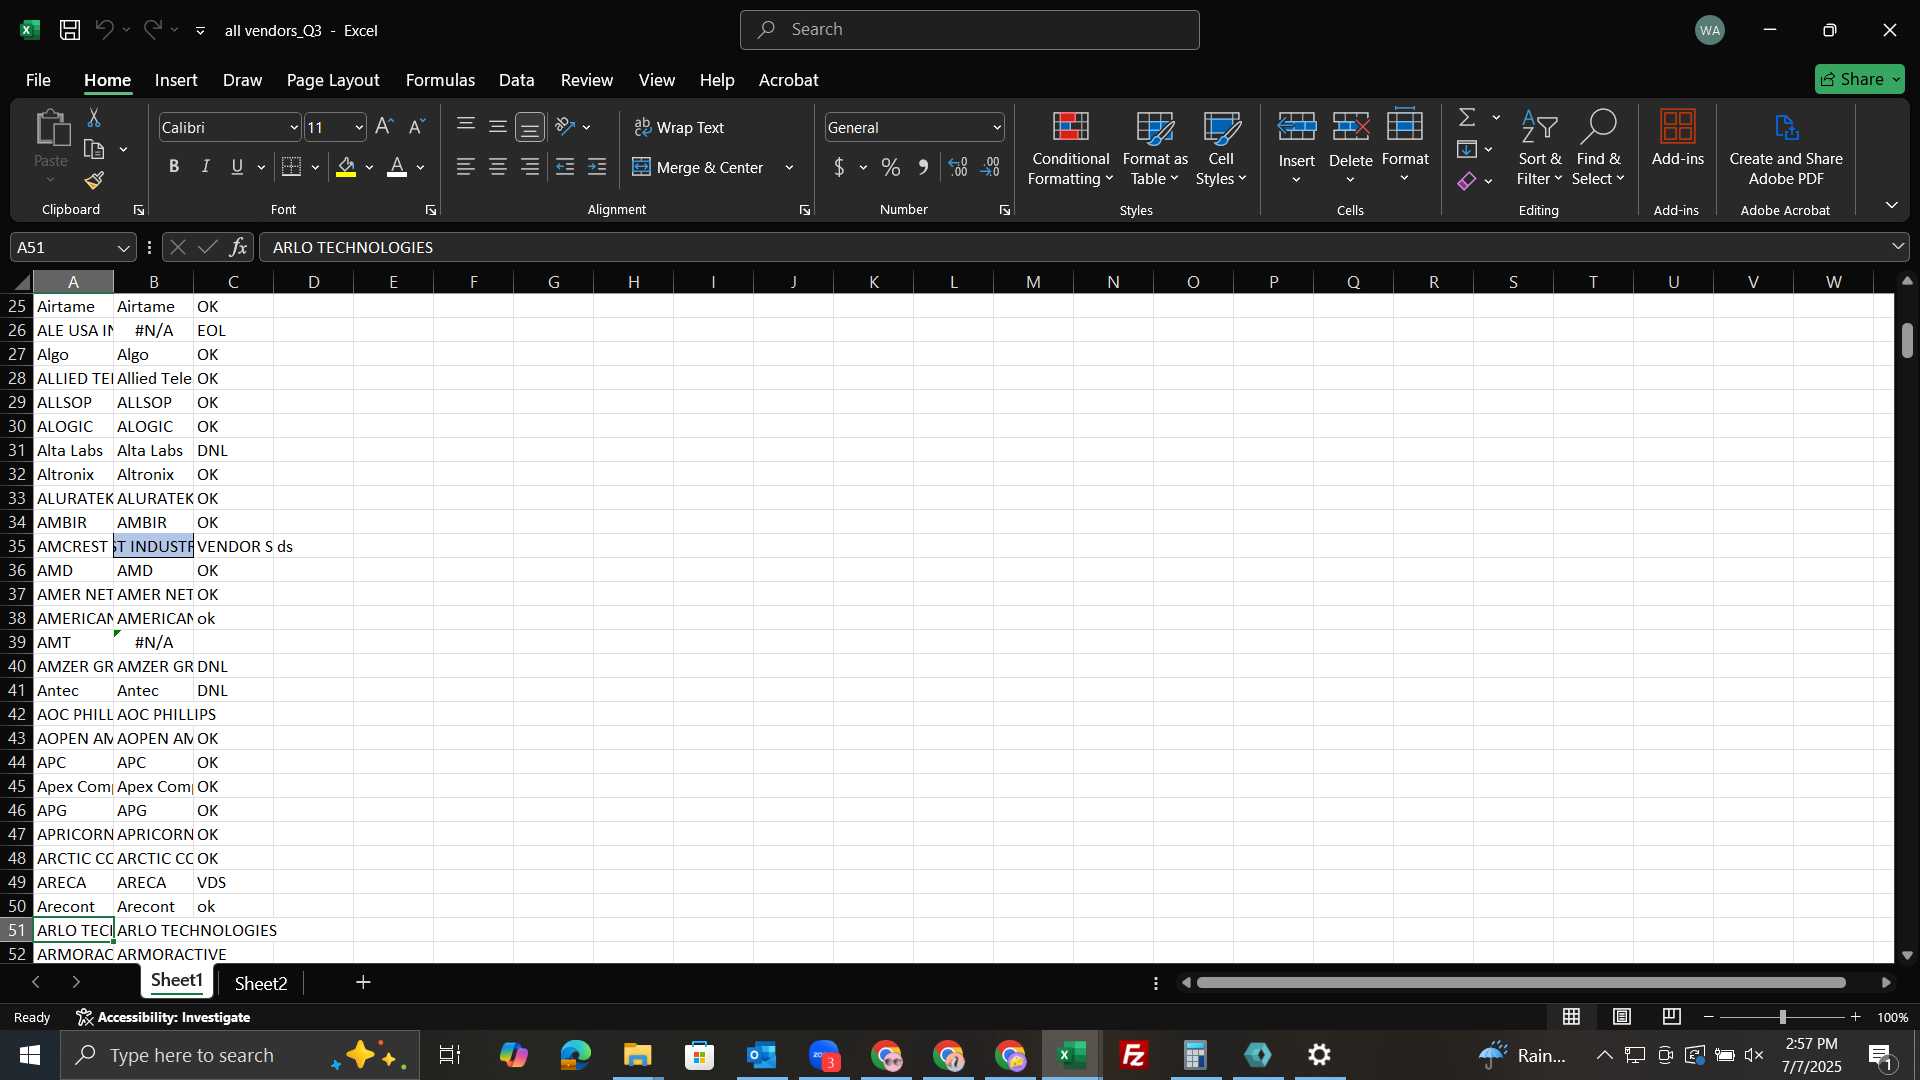Screen dimensions: 1920x1080
Task: Expand Merge & Center dropdown arrow
Action: [789, 168]
